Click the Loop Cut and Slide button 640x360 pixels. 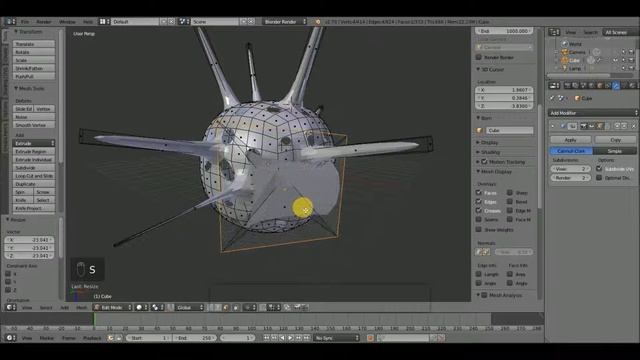(33, 176)
